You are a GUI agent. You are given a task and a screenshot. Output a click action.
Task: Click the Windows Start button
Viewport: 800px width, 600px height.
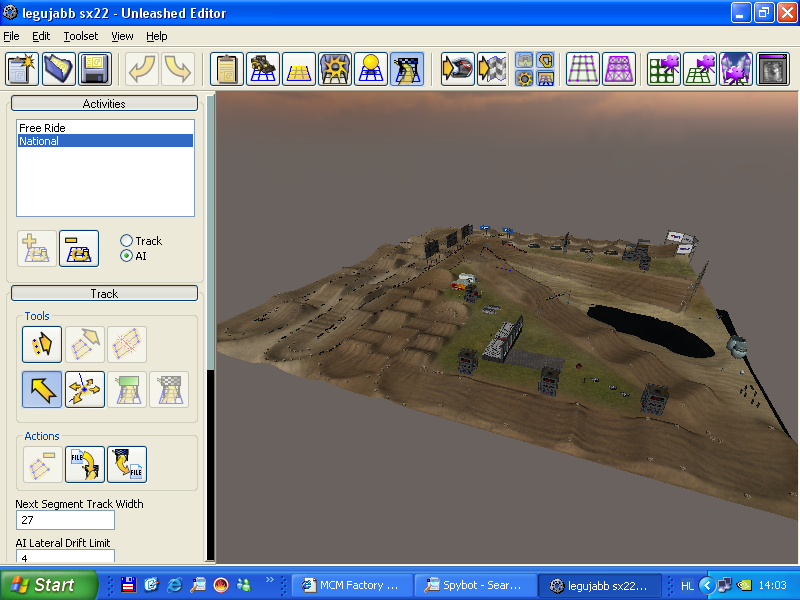tap(48, 585)
